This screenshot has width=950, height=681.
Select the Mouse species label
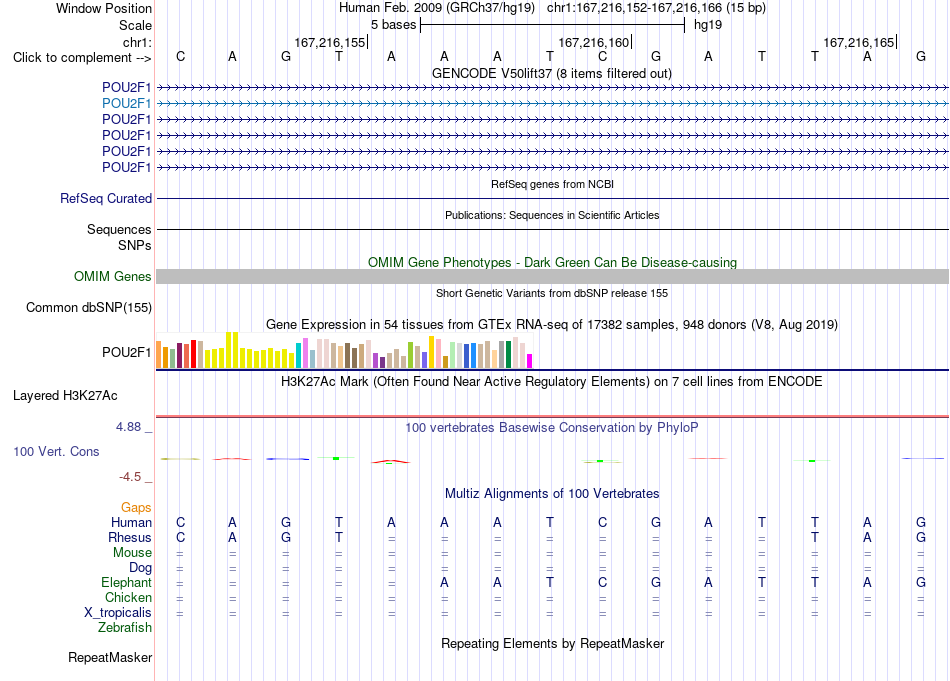tap(132, 553)
